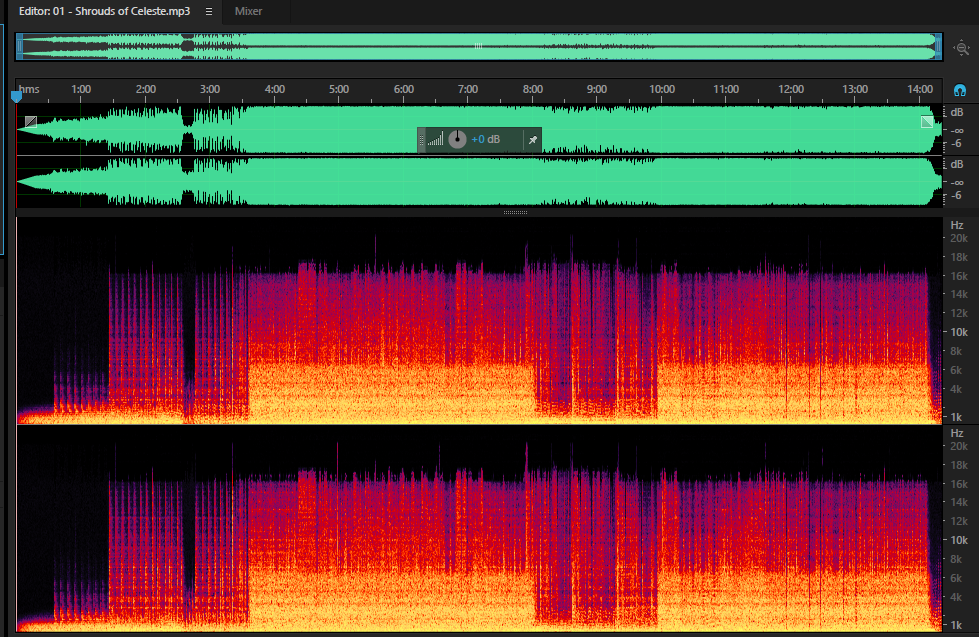Screen dimensions: 979x637
Task: Click the 5:00 mark on the time ruler
Action: click(339, 89)
